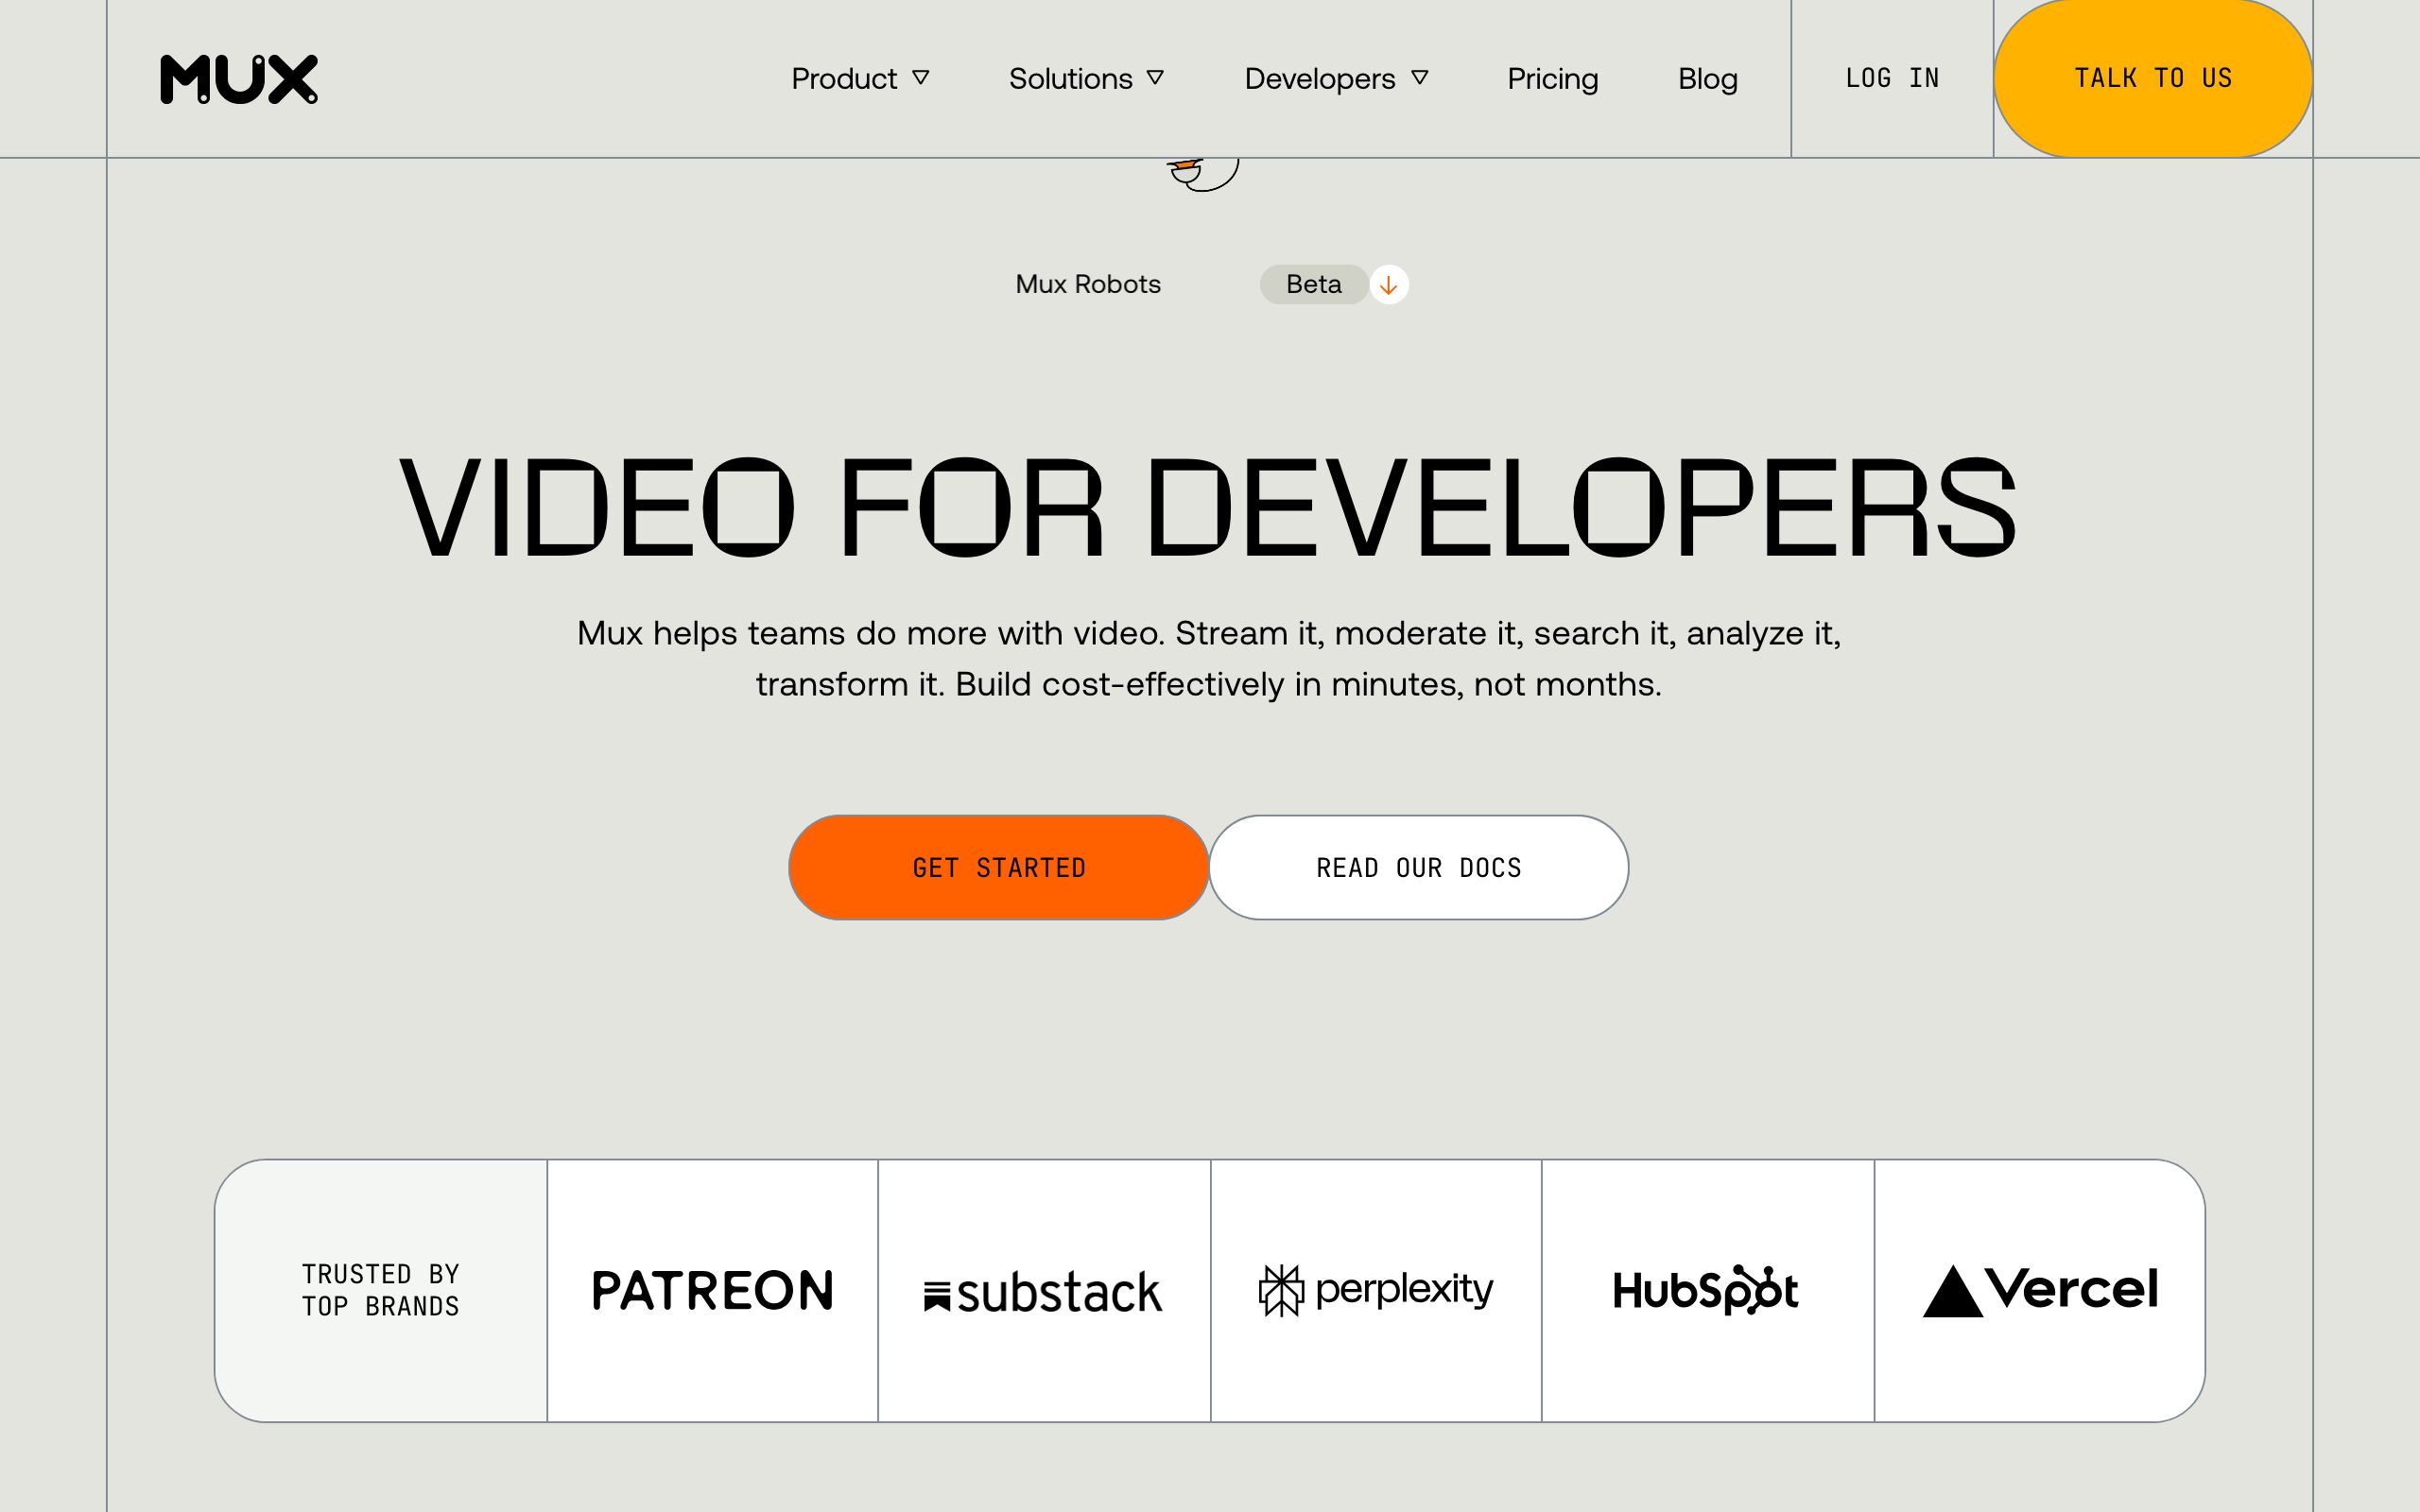Click the GET STARTED button
Viewport: 2420px width, 1512px height.
coord(998,867)
